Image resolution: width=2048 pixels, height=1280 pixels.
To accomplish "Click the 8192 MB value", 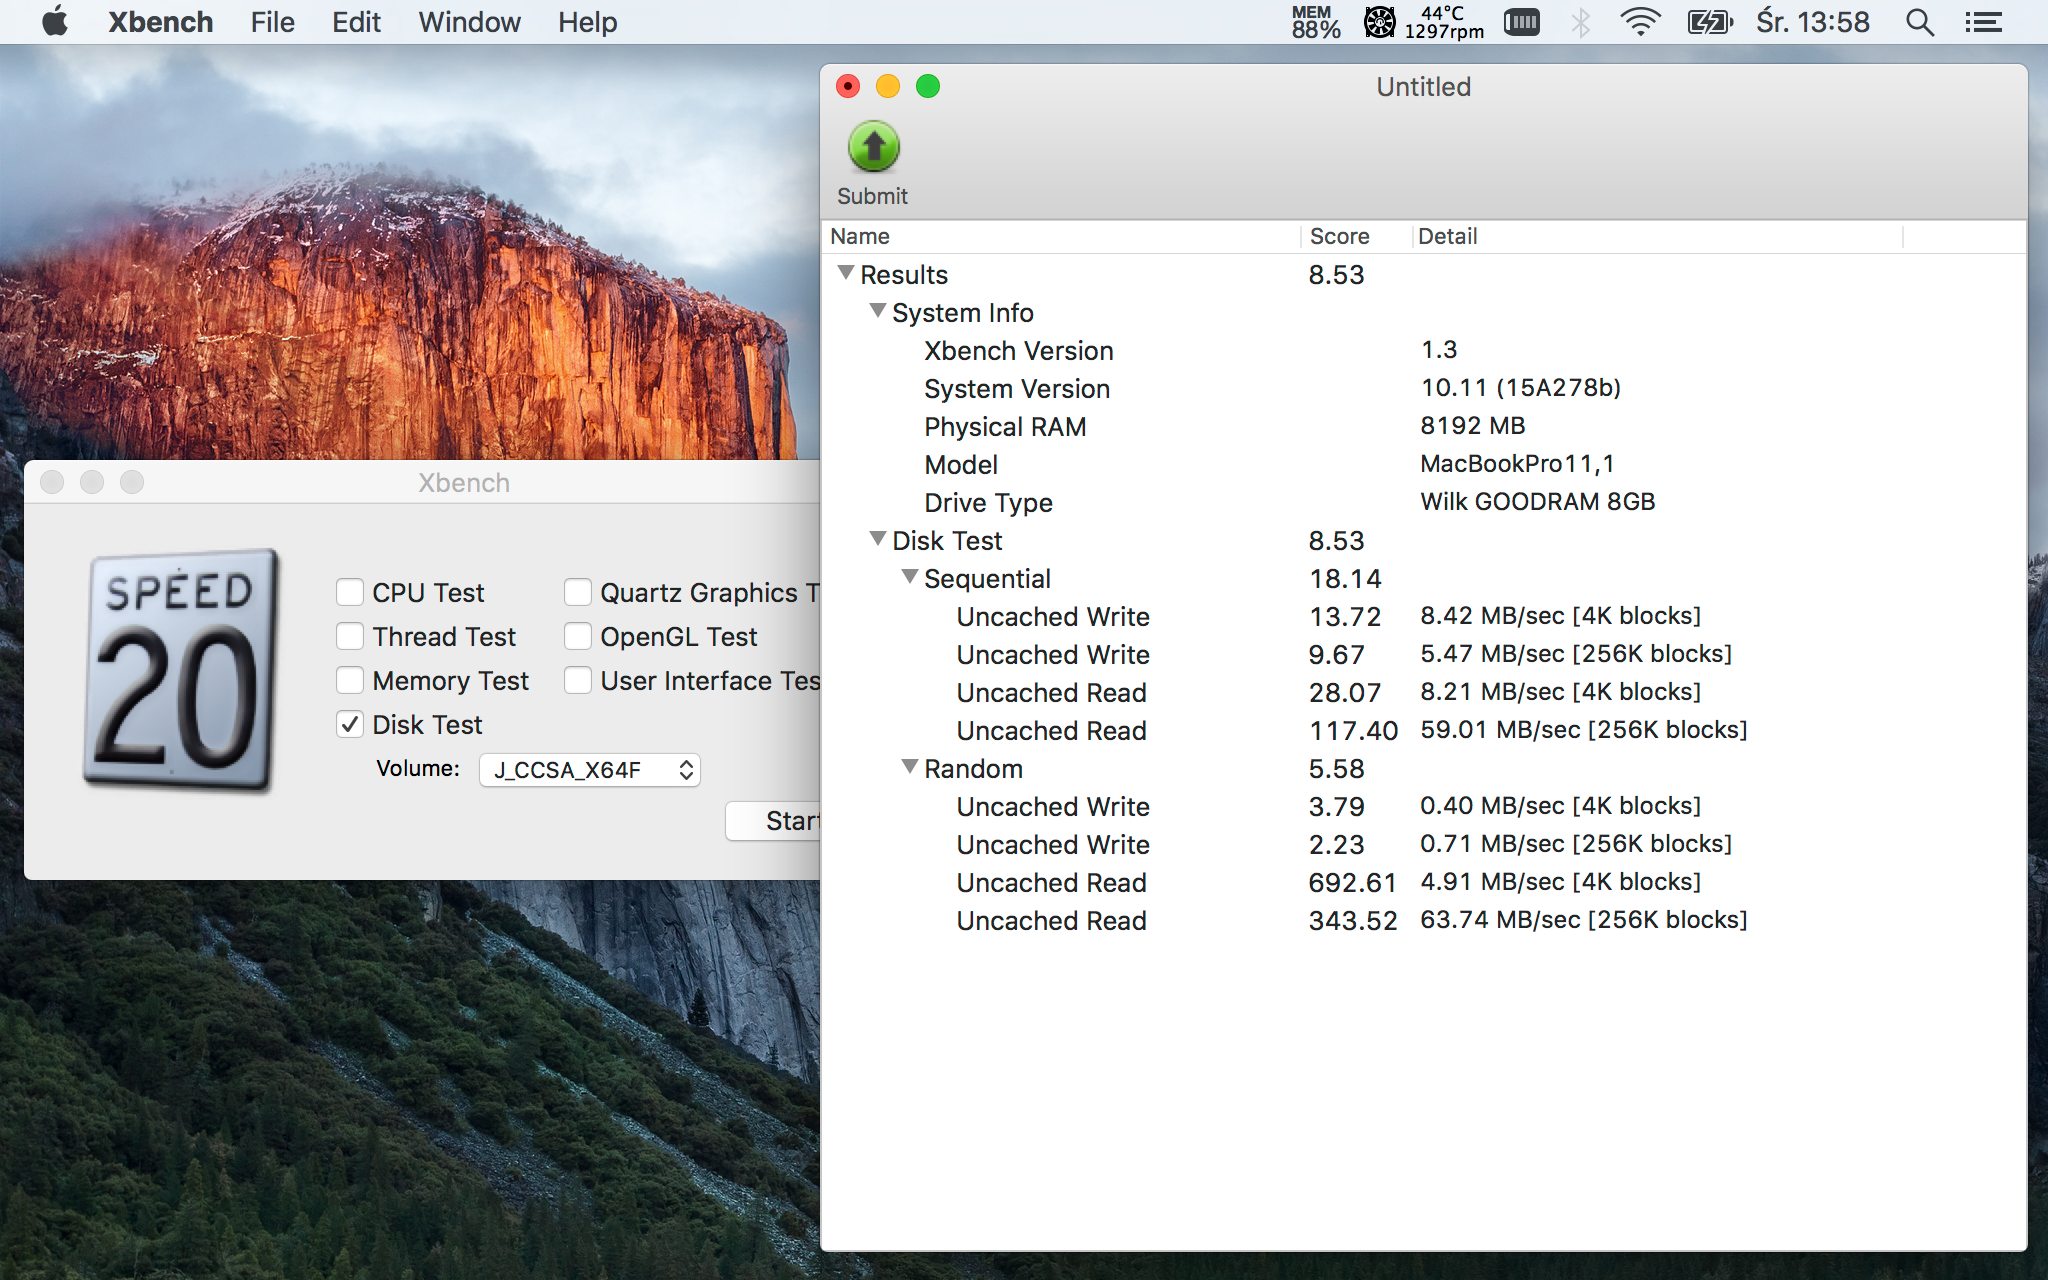I will (x=1473, y=426).
